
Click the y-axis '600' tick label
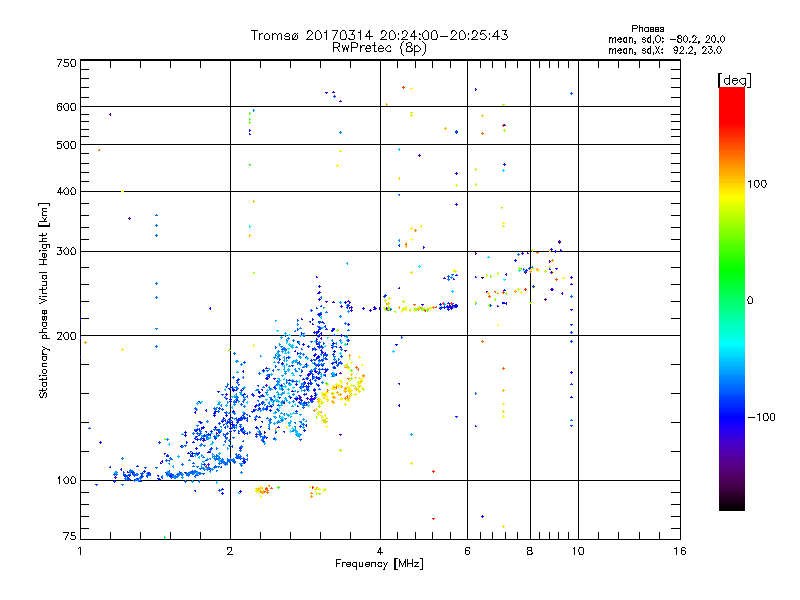[66, 107]
